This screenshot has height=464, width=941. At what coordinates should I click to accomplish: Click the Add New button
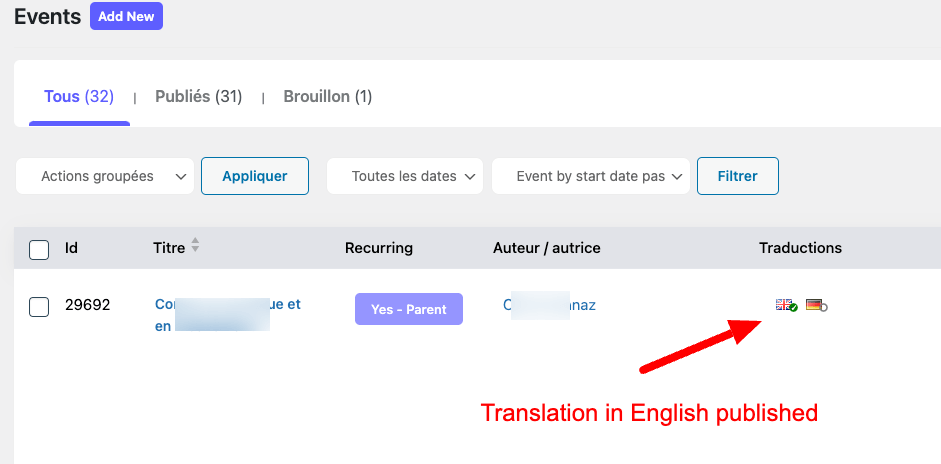(x=127, y=16)
